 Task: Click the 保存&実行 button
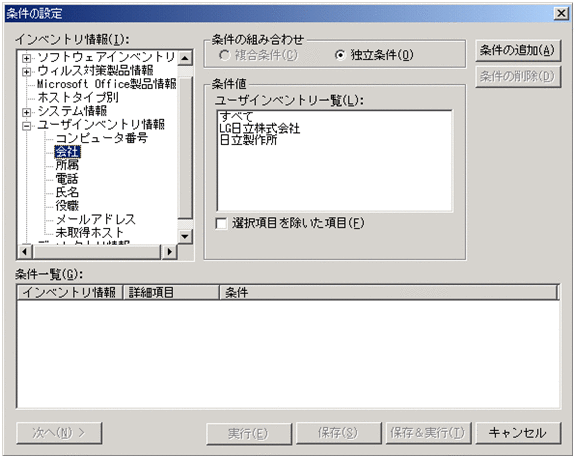coord(428,433)
